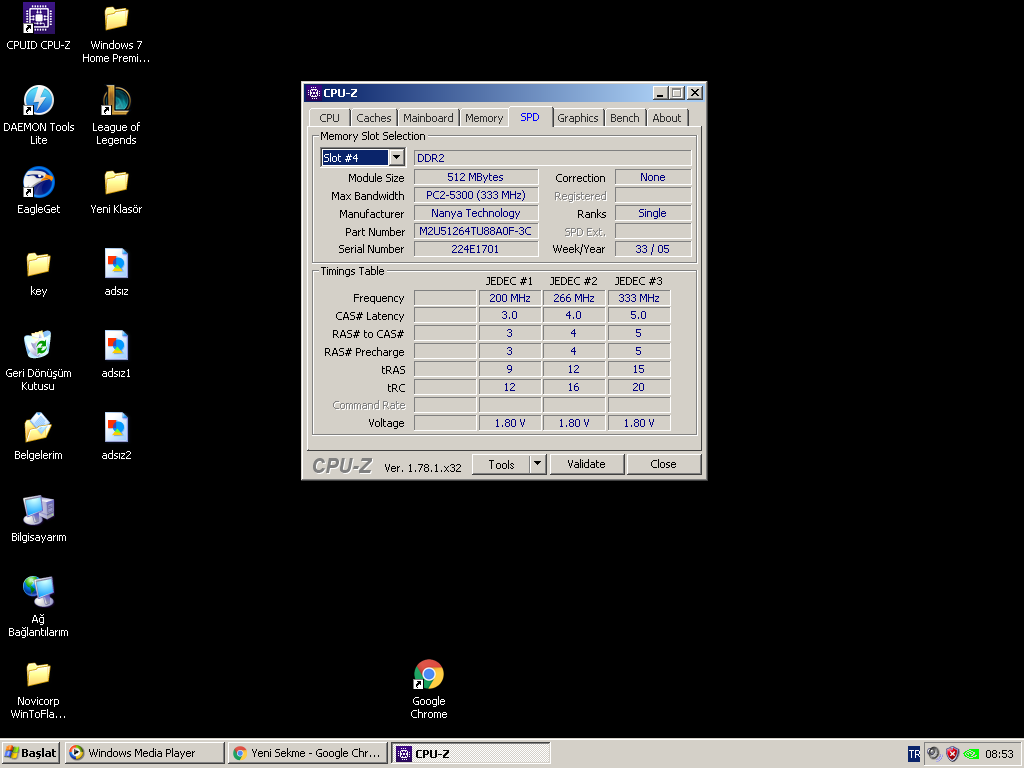Open the CPUID CPU-Z desktop shortcut
The image size is (1024, 768).
click(x=38, y=19)
